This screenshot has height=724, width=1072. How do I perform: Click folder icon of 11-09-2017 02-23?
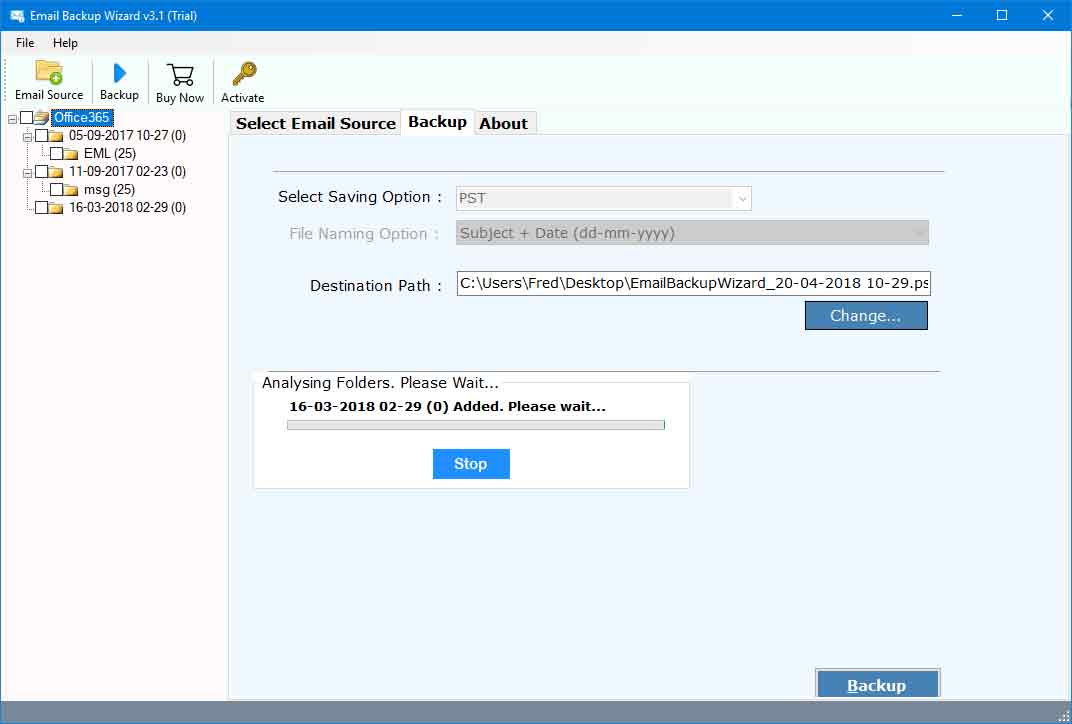pyautogui.click(x=56, y=172)
